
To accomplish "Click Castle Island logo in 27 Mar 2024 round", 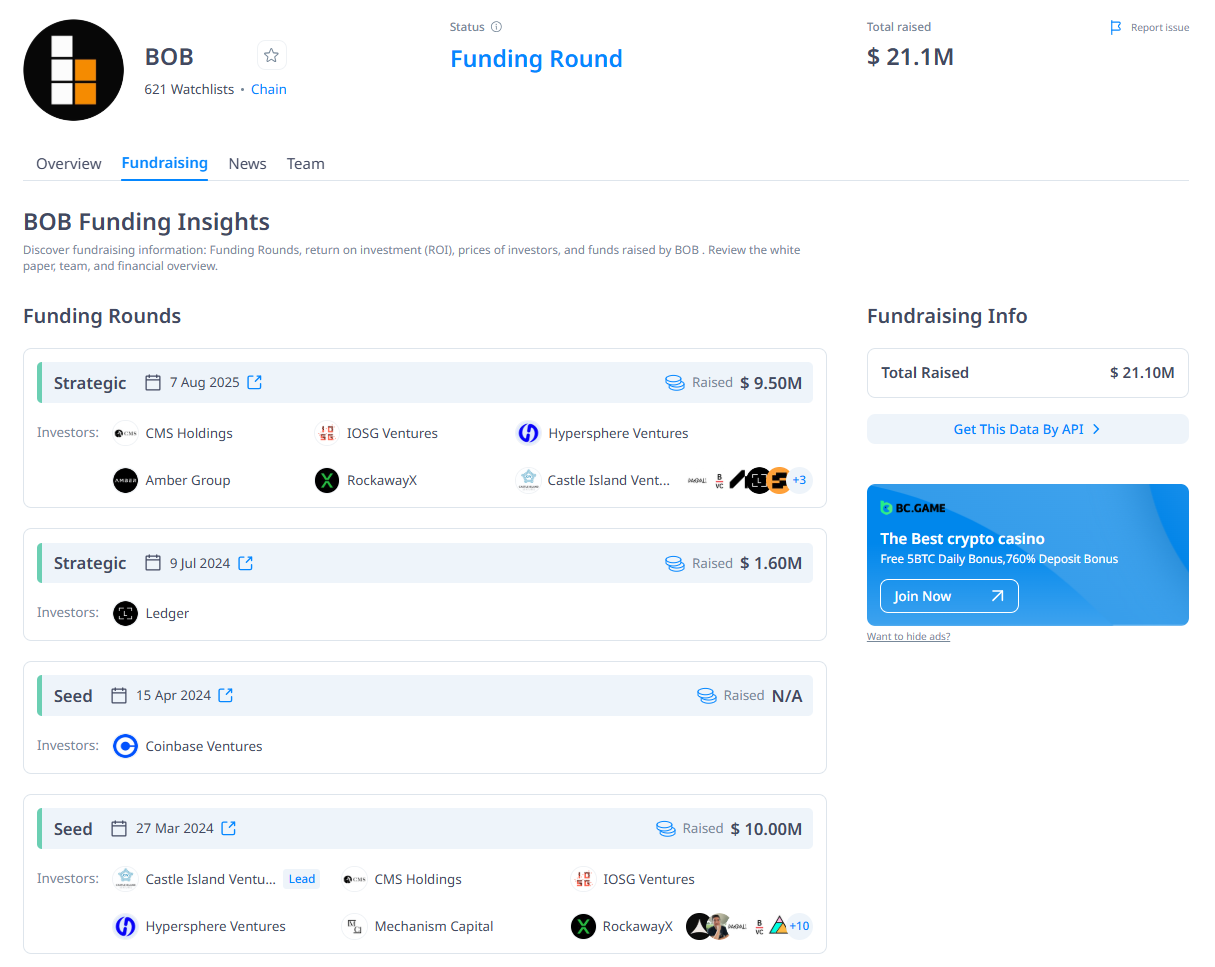I will click(x=125, y=879).
